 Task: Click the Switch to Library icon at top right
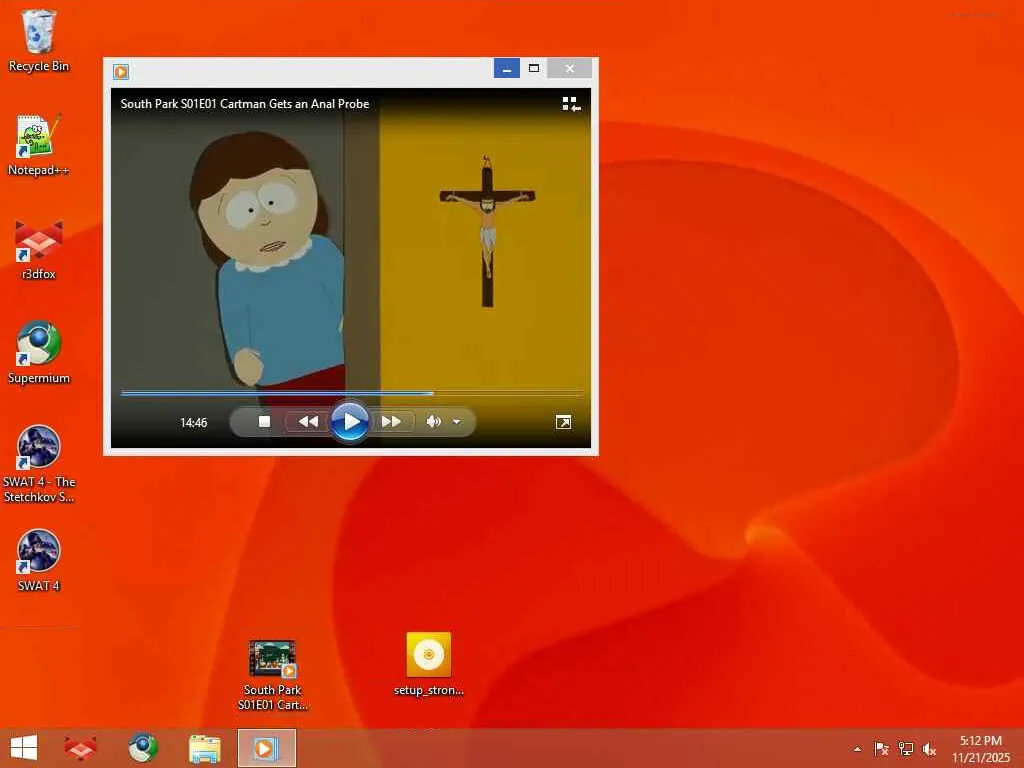pos(571,104)
